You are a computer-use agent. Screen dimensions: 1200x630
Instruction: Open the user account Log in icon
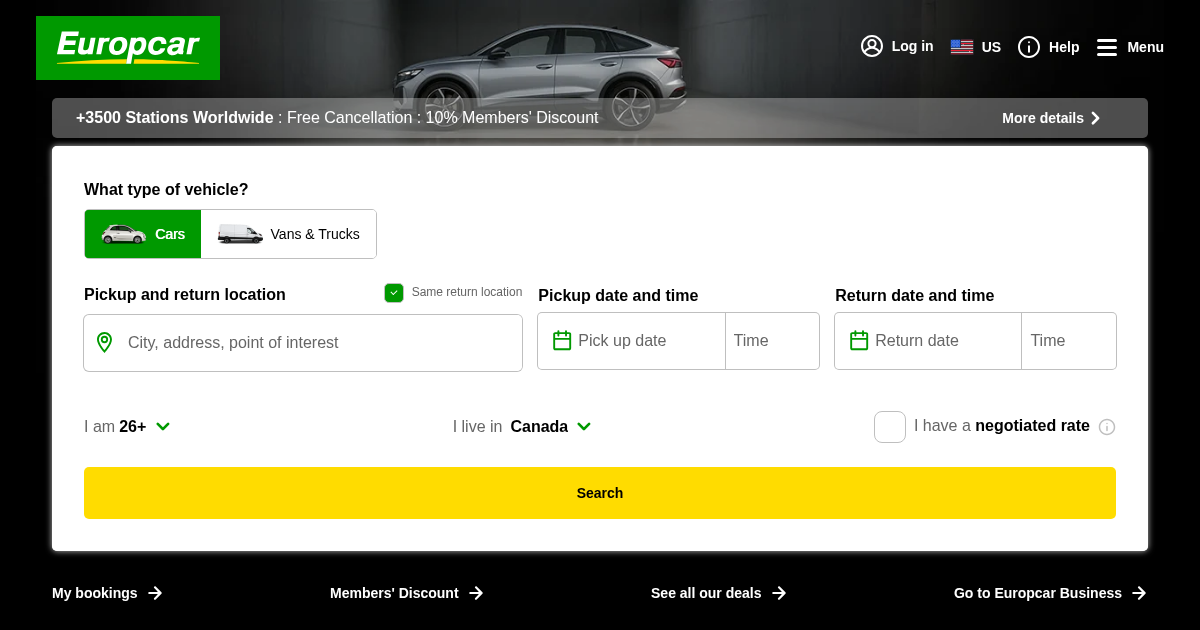click(x=871, y=46)
